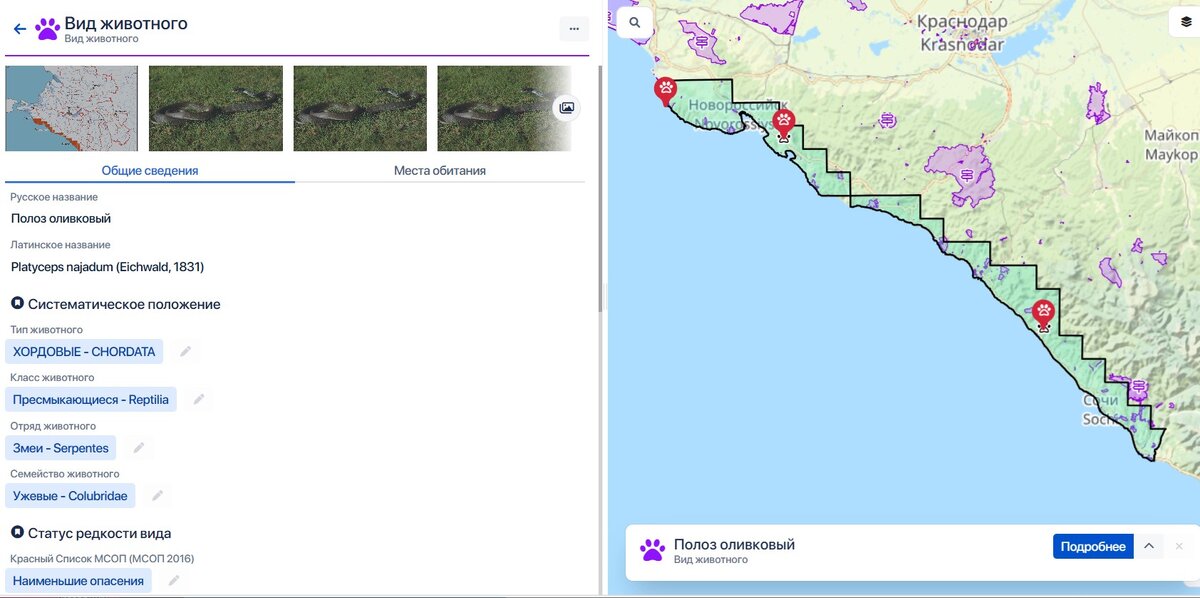1200x598 pixels.
Task: Open the range map thumbnail
Action: (72, 108)
